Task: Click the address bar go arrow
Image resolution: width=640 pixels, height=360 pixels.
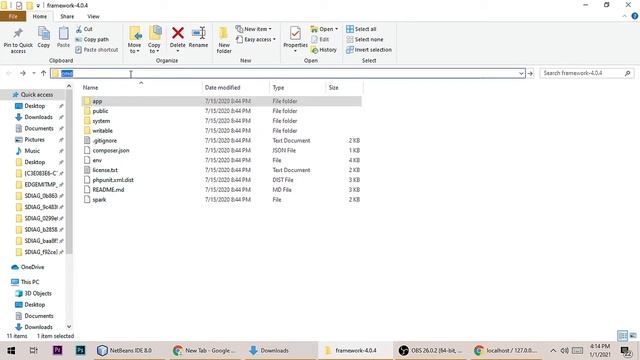Action: click(530, 73)
